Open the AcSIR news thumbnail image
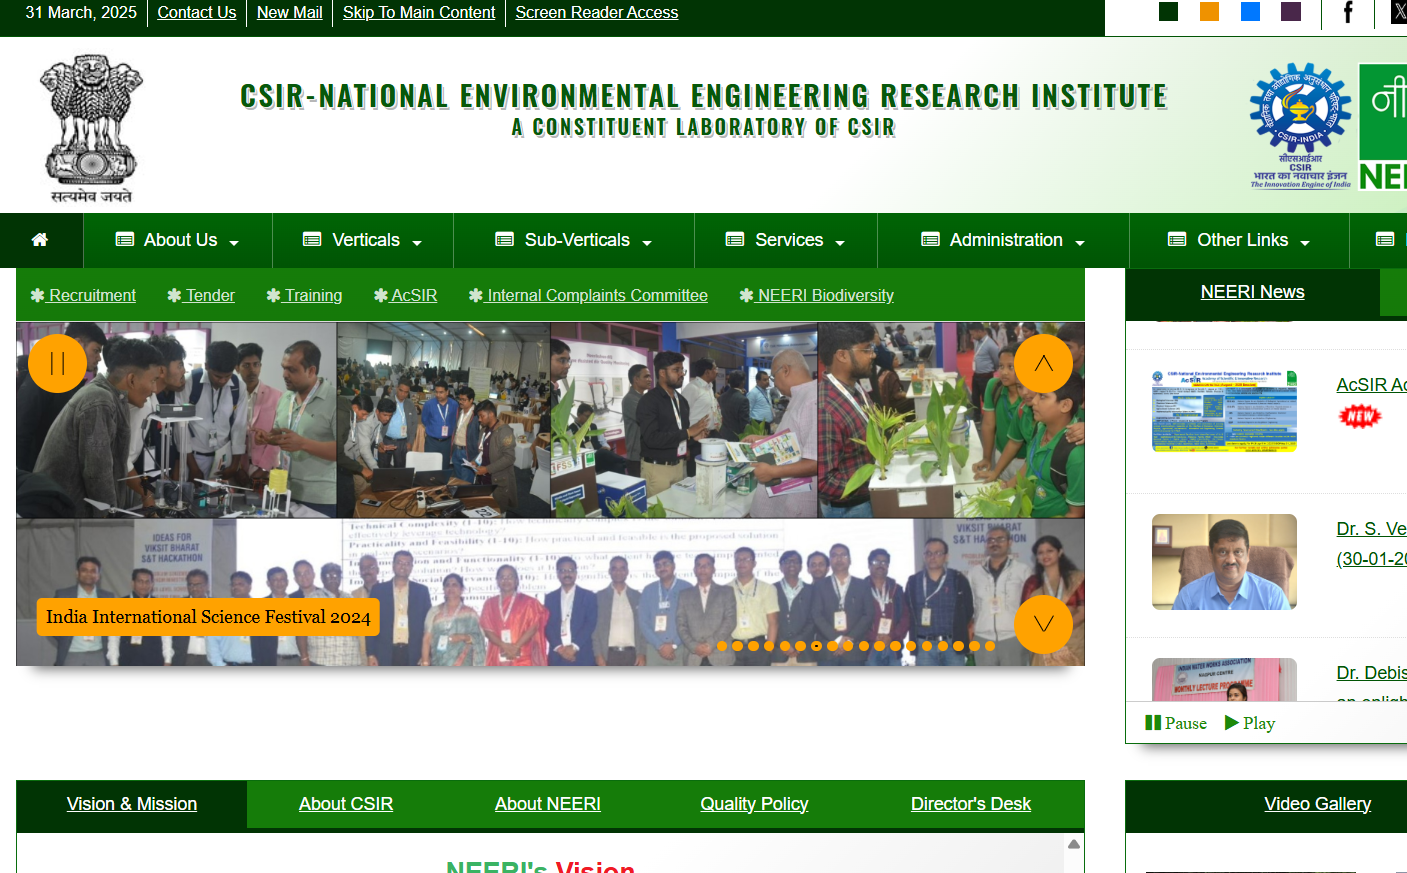 click(1224, 410)
